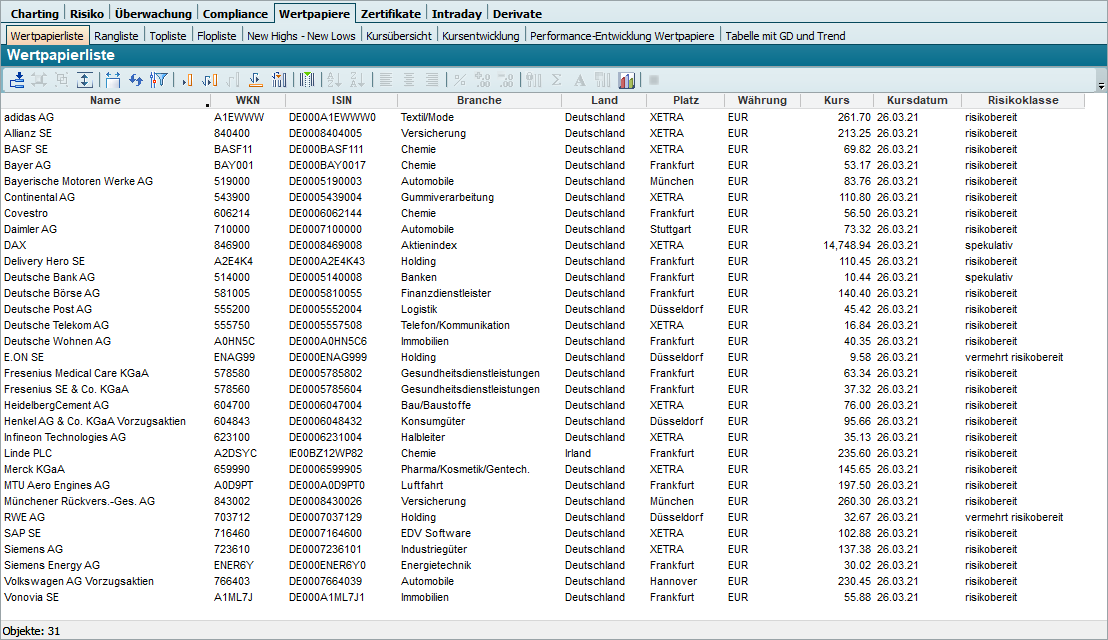Click the refresh arrows icon

click(136, 80)
